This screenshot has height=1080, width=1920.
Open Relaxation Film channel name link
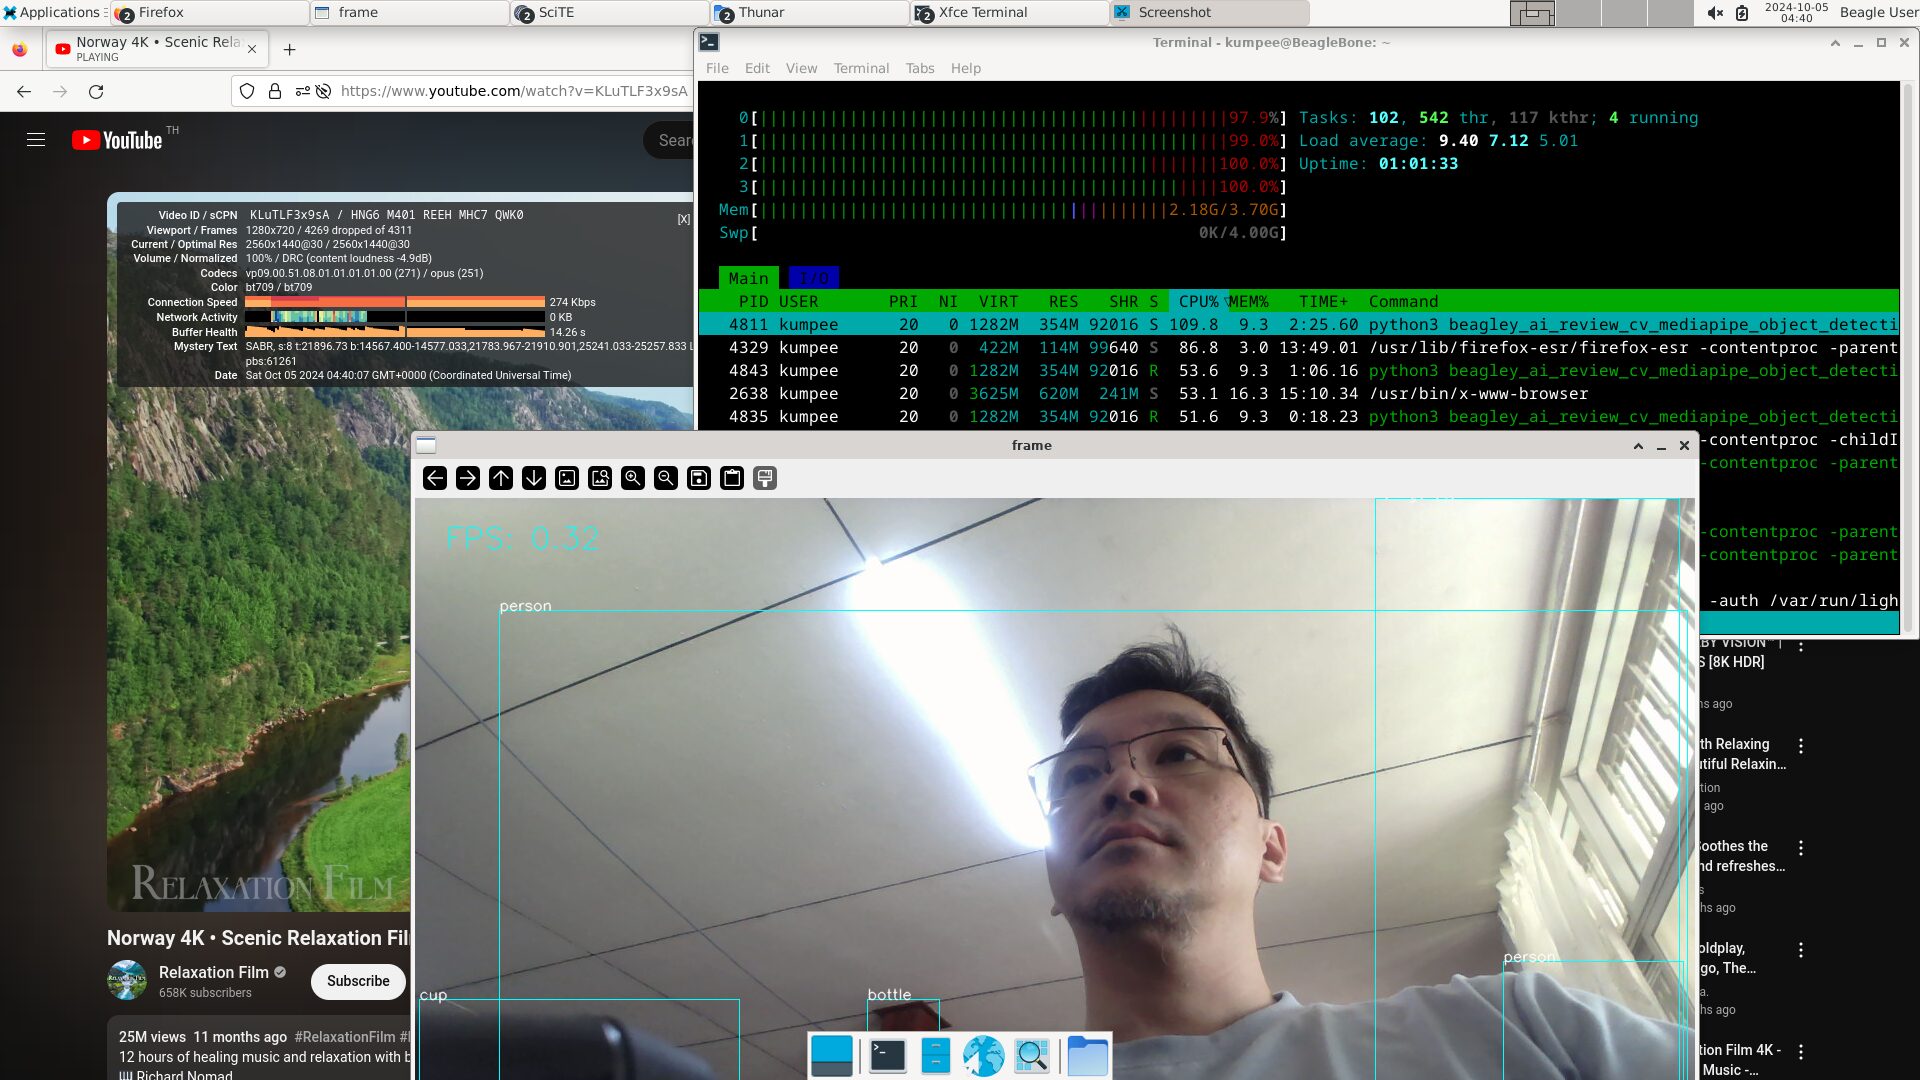tap(214, 972)
